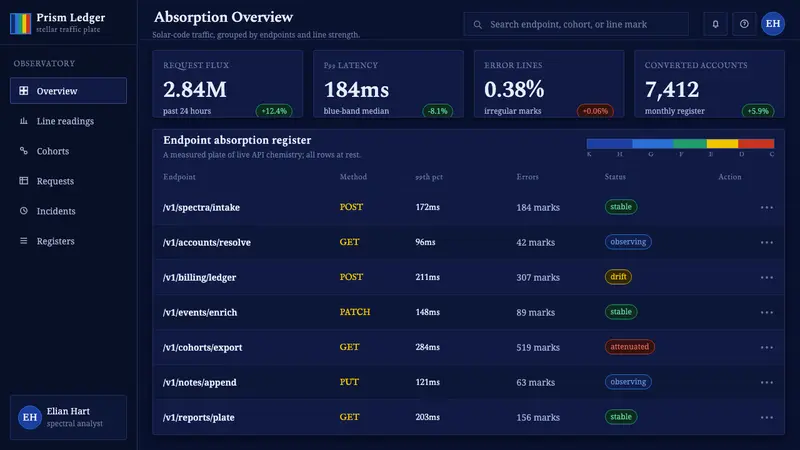Click the P99 Latency card
The width and height of the screenshot is (800, 450).
(x=388, y=84)
